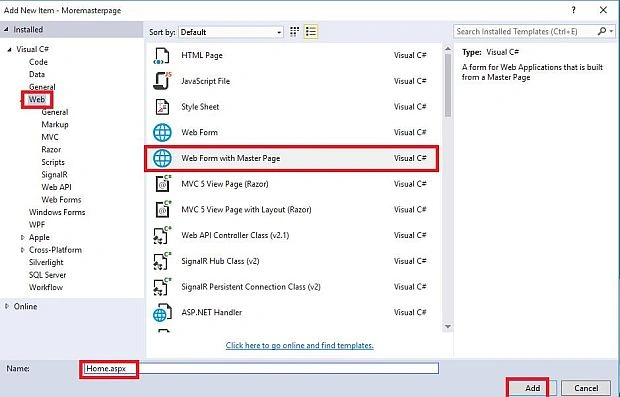The height and width of the screenshot is (397, 620).
Task: Close the Add New Item dialog
Action: coord(603,10)
